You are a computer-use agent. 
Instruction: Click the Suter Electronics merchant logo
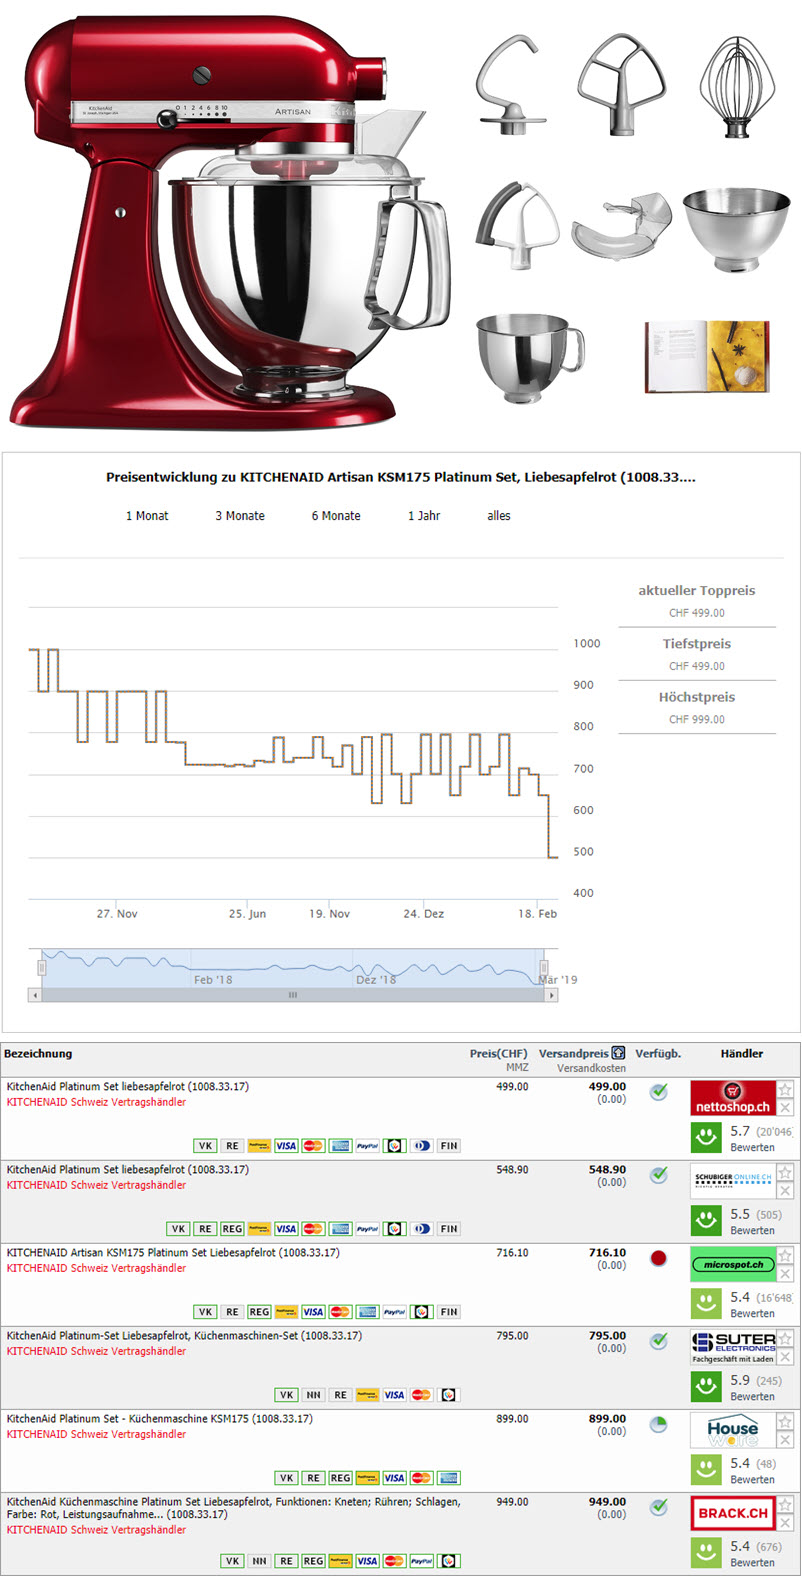tap(733, 1346)
